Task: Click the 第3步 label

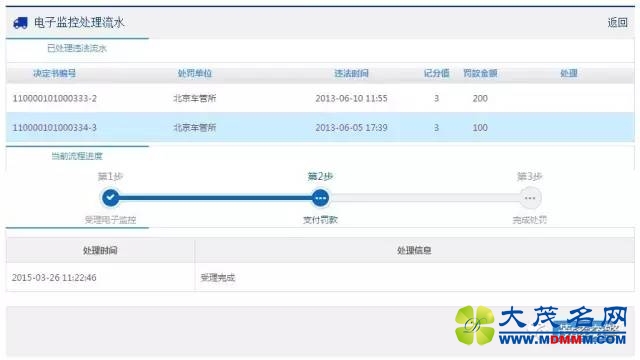Action: (x=530, y=176)
